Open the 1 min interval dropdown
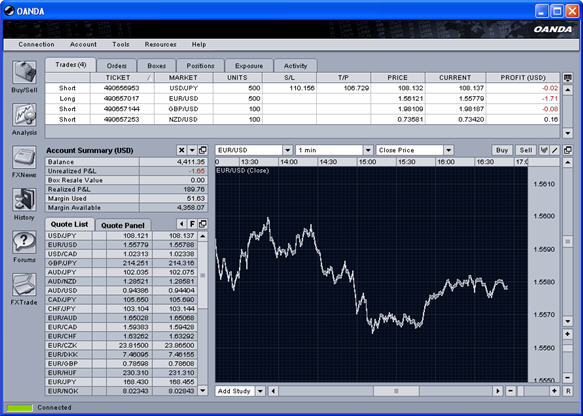Screen dimensions: 583x416 tap(368, 150)
